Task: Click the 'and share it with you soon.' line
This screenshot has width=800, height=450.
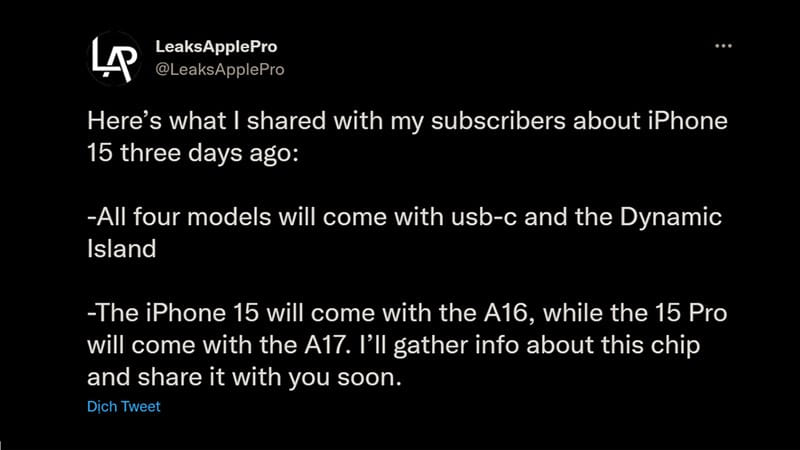Action: (244, 378)
